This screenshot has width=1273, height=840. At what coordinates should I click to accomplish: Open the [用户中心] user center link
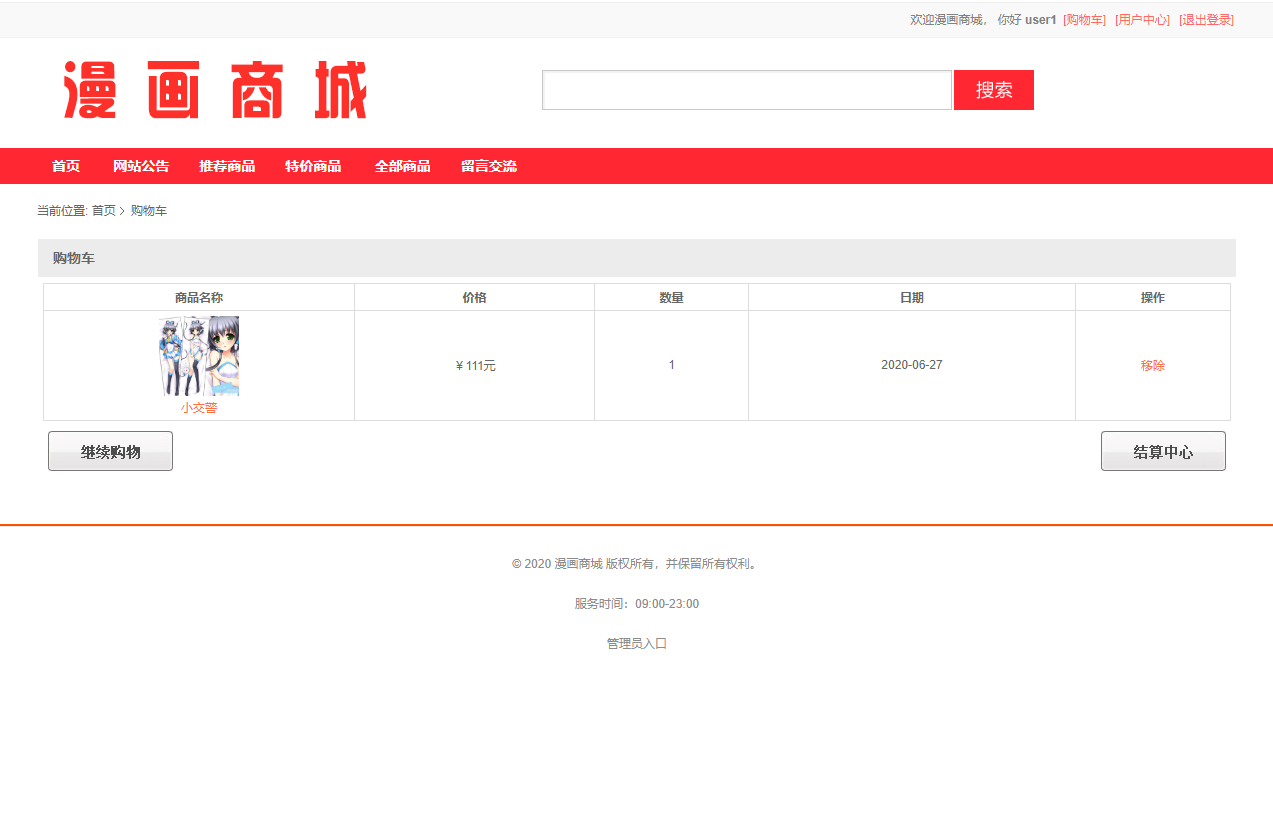[1142, 20]
